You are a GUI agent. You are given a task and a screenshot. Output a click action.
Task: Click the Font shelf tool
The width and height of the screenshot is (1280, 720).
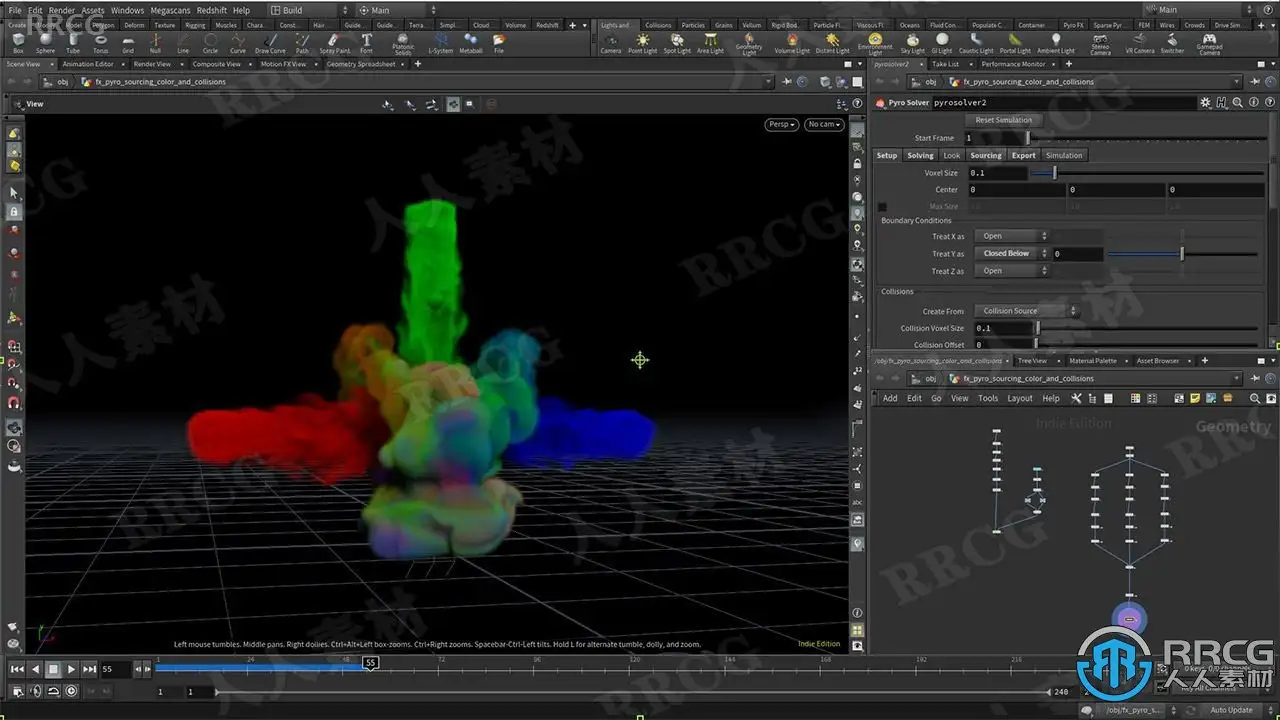pyautogui.click(x=366, y=42)
